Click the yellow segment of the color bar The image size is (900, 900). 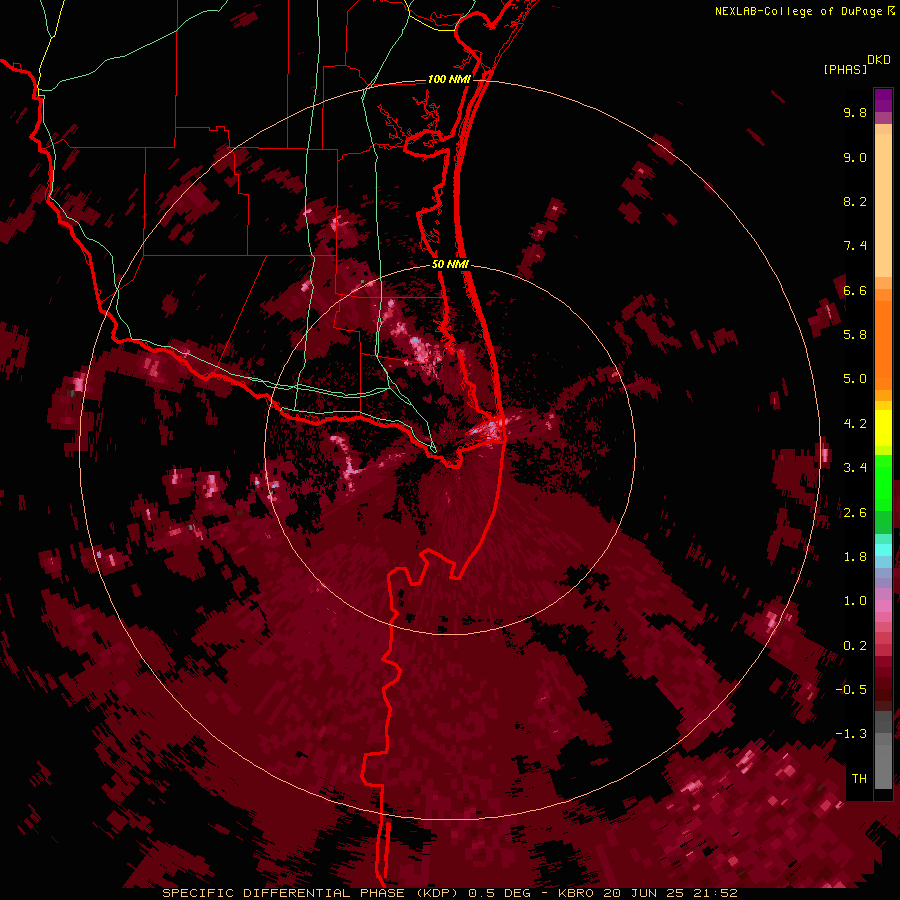coord(883,427)
